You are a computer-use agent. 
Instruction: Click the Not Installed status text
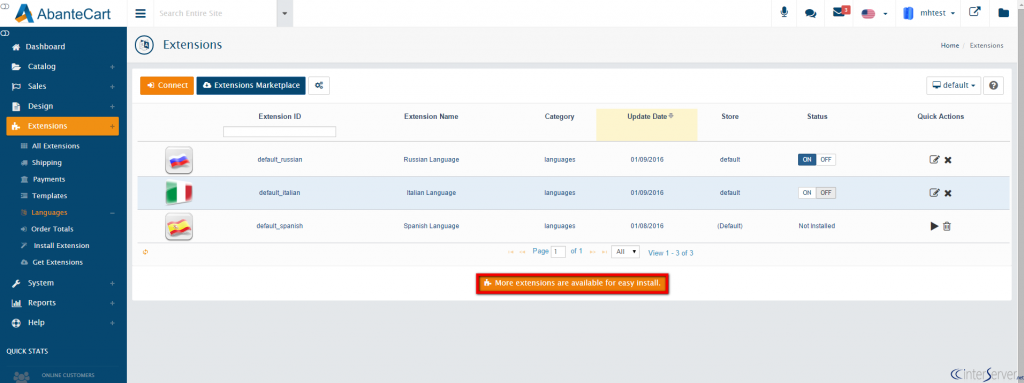tap(816, 226)
